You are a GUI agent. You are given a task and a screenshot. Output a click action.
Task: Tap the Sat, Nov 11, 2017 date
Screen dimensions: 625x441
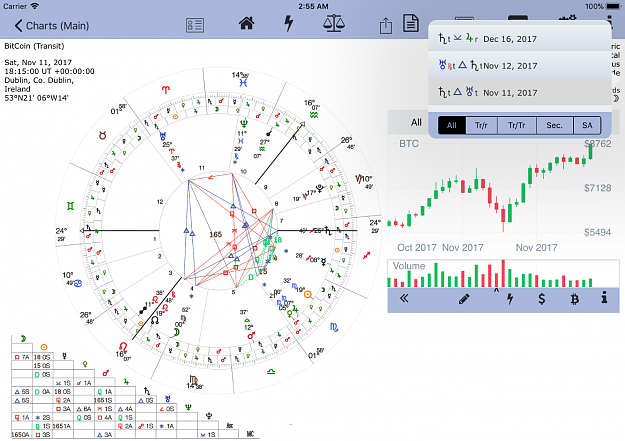click(38, 62)
